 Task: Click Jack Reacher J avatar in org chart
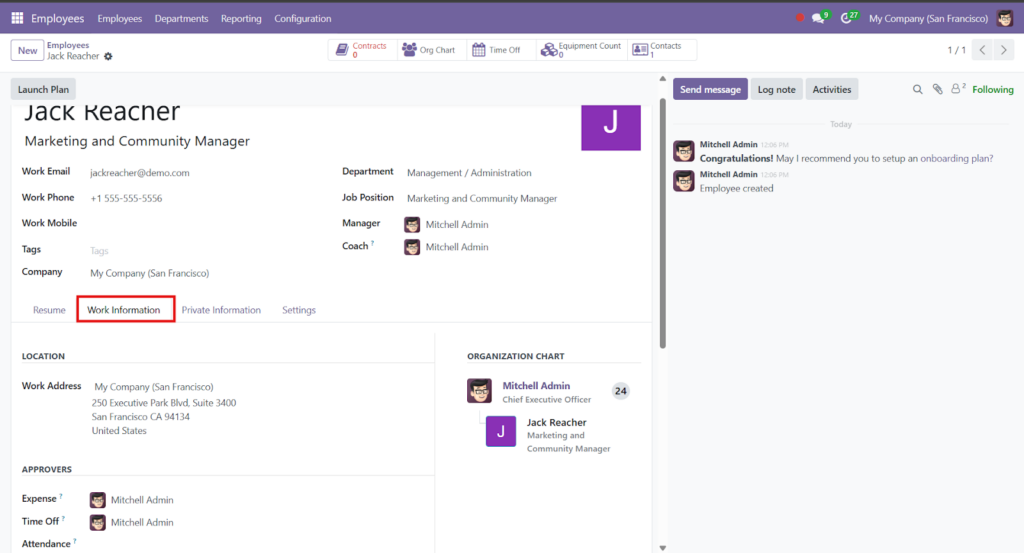click(501, 431)
